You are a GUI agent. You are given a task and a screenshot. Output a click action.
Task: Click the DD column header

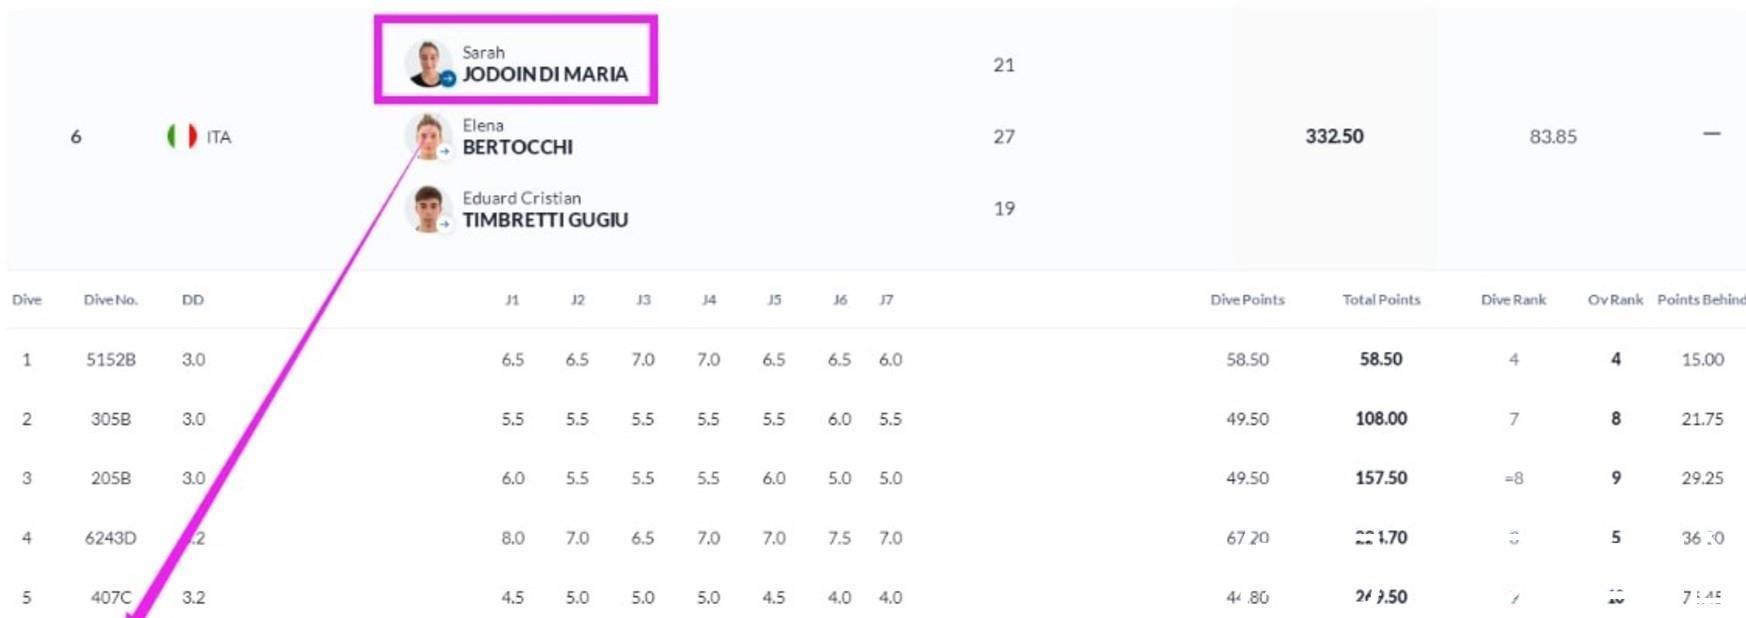[193, 300]
